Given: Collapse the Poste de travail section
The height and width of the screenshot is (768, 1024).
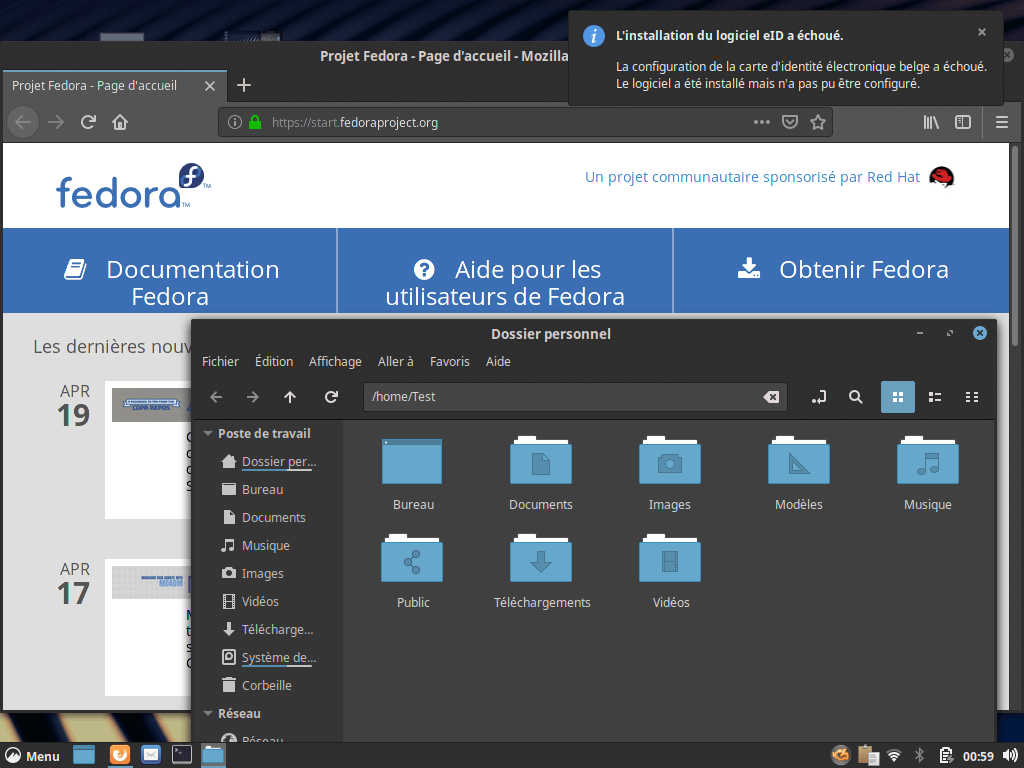Looking at the screenshot, I should (208, 434).
